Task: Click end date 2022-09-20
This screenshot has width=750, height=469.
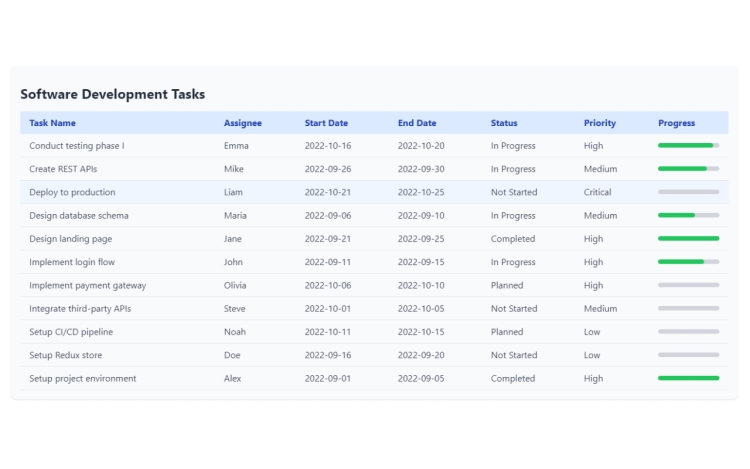Action: [421, 355]
